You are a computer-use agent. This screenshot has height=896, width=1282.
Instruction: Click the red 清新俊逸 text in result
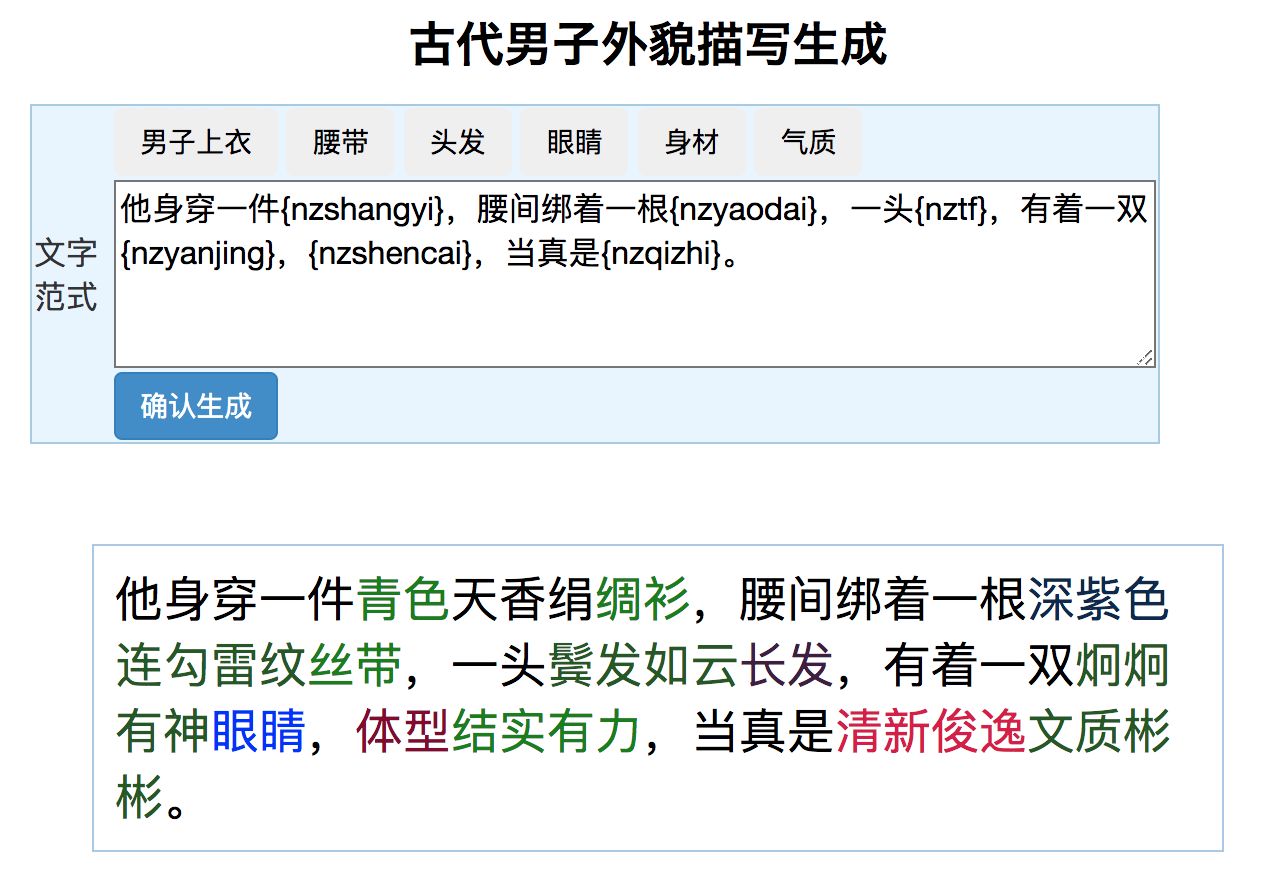point(931,733)
